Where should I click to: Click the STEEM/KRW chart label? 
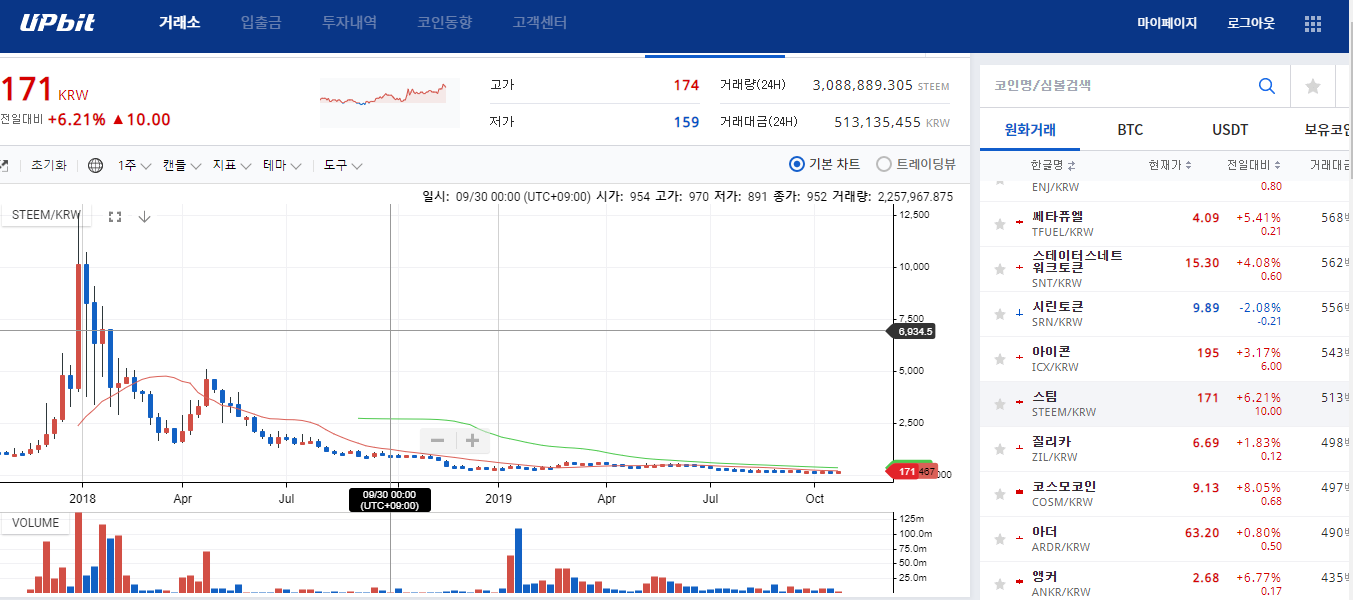pyautogui.click(x=46, y=215)
